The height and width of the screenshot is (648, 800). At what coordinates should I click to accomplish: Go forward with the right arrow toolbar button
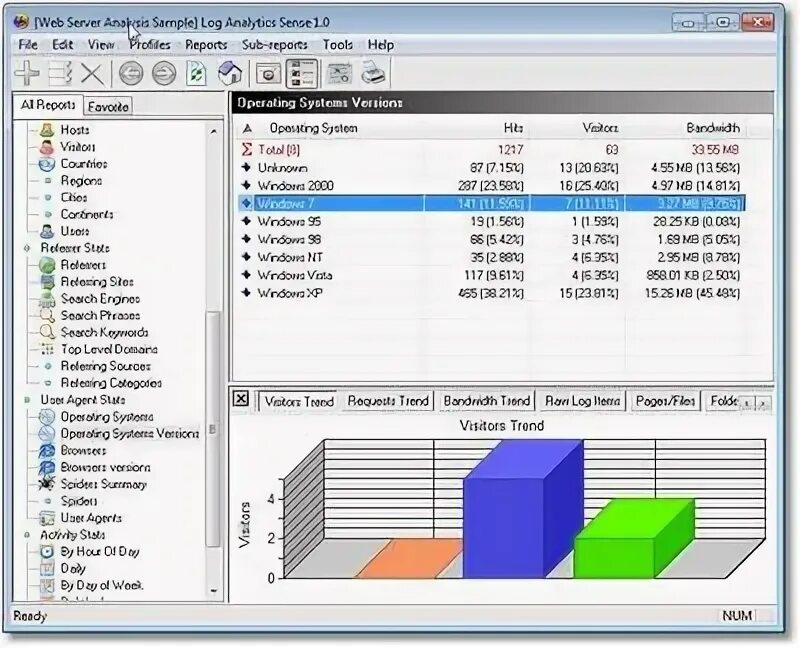tap(164, 74)
